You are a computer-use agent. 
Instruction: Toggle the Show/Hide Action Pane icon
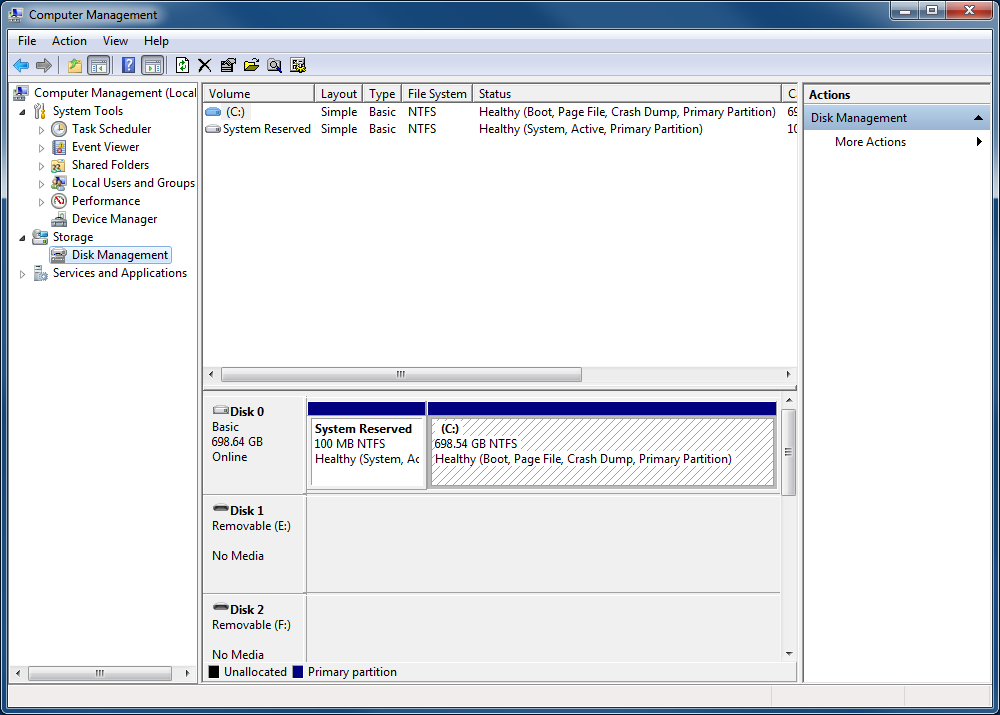coord(152,65)
